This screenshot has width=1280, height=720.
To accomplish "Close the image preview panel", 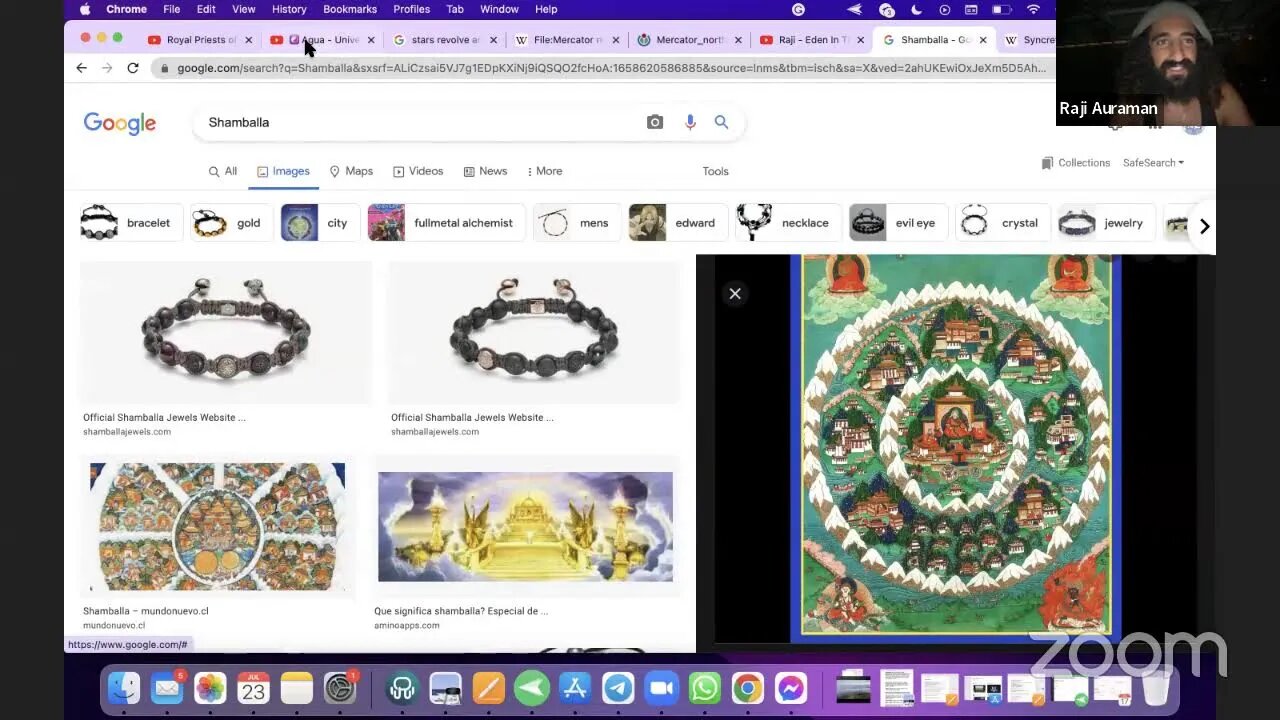I will pos(735,293).
